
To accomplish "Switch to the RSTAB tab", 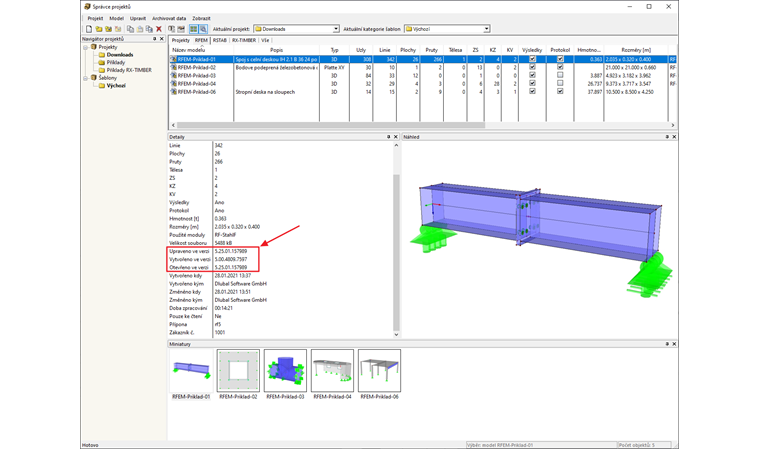I will pos(220,40).
